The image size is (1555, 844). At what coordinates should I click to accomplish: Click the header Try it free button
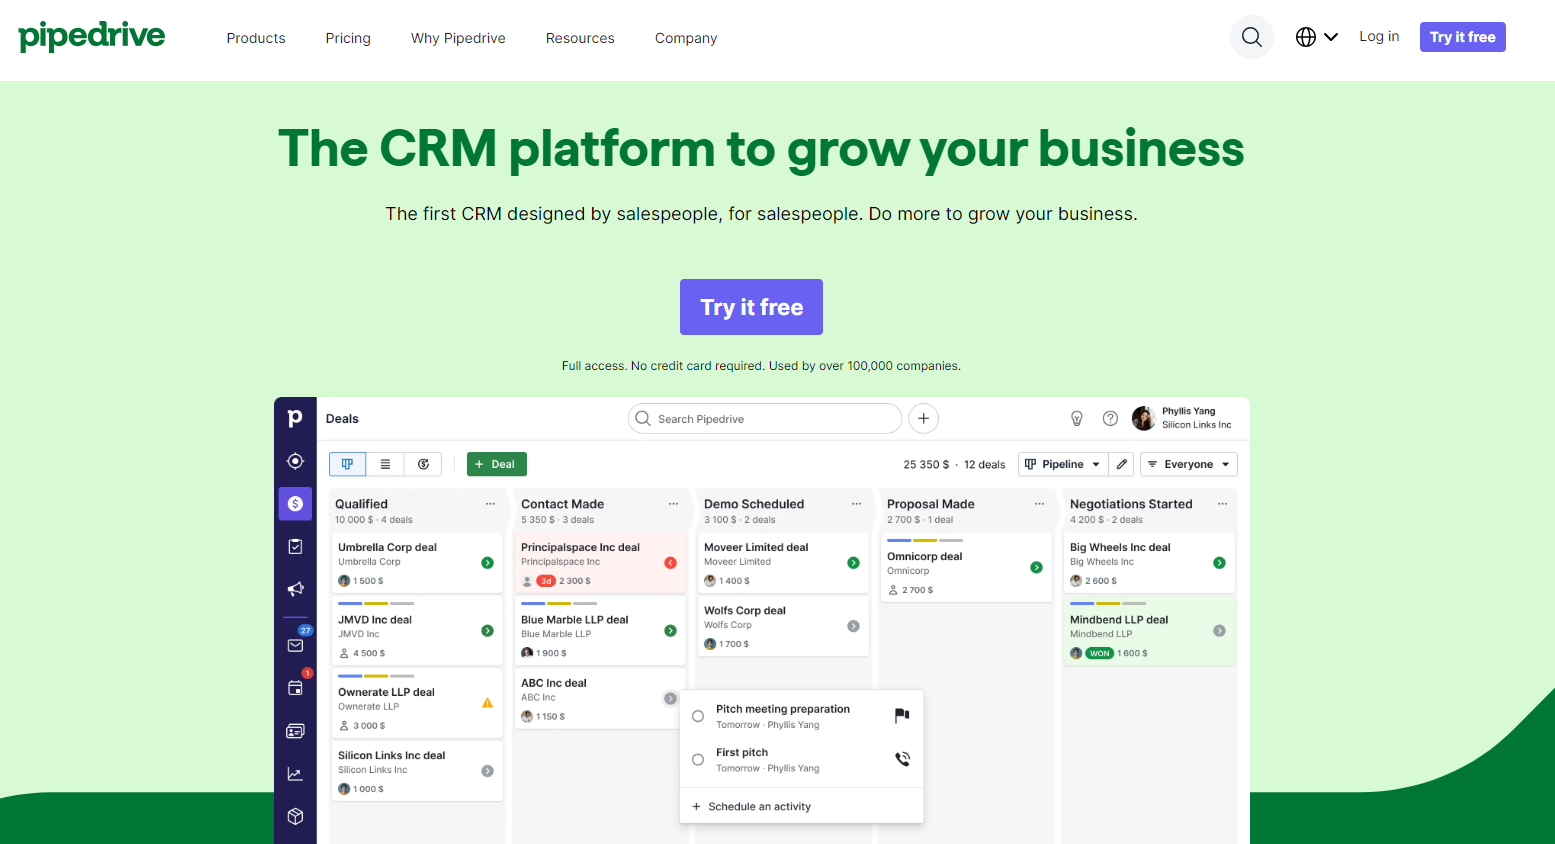[1462, 37]
